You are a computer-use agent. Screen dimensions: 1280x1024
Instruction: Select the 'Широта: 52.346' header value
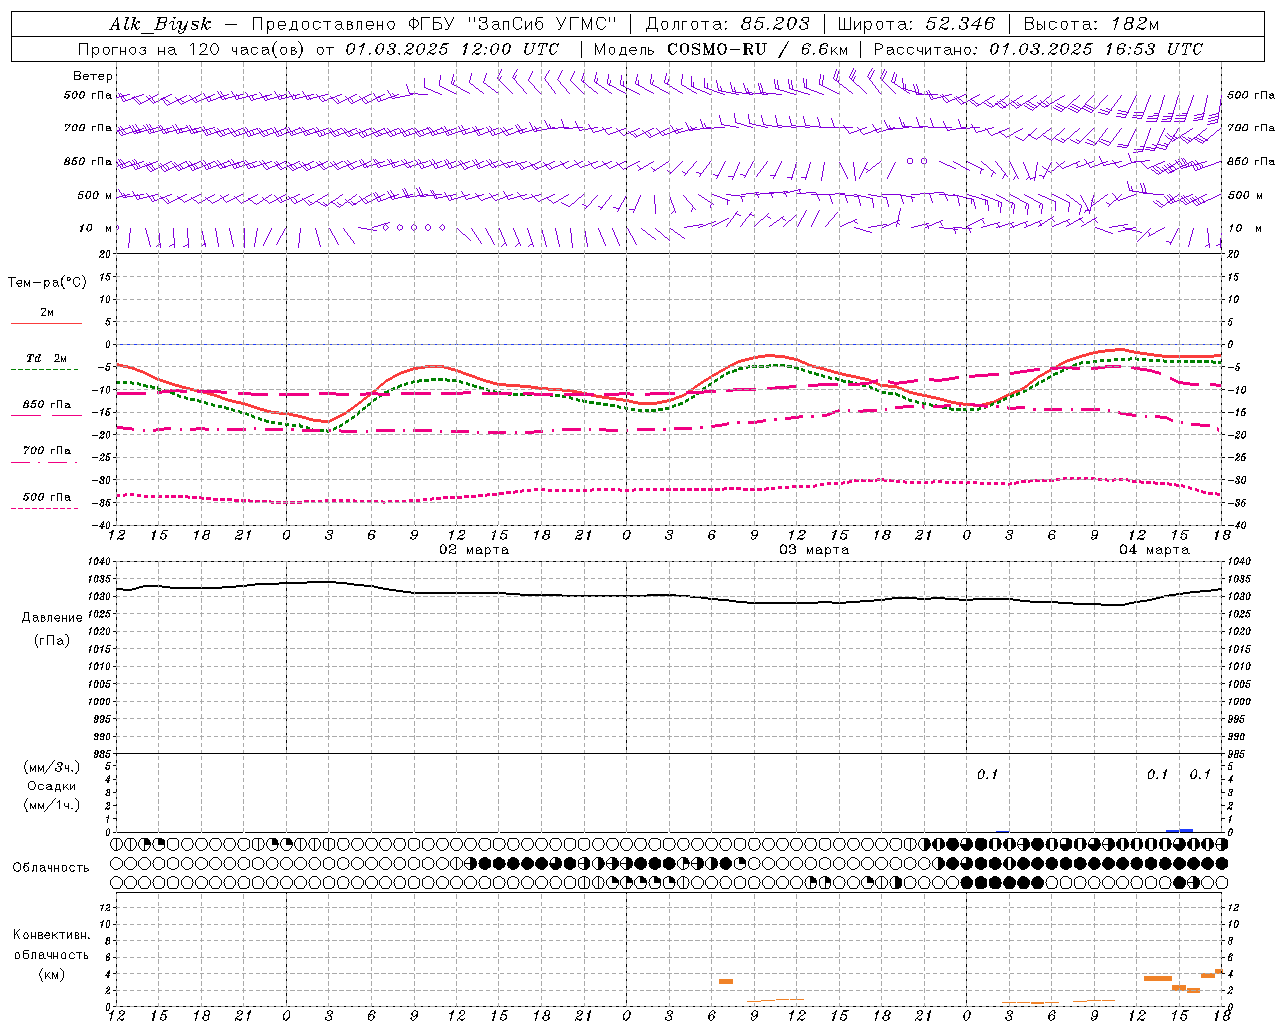tap(916, 25)
